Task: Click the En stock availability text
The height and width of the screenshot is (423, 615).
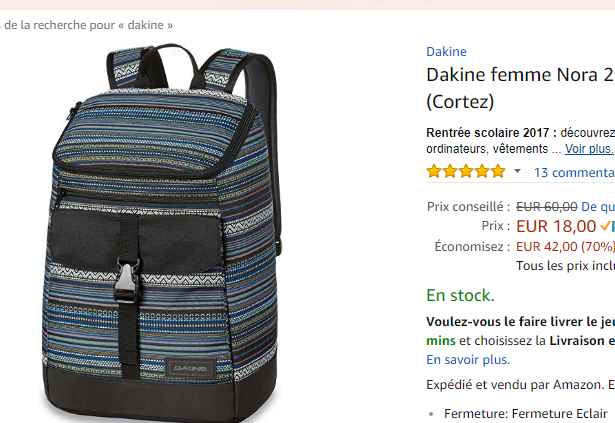Action: click(460, 295)
